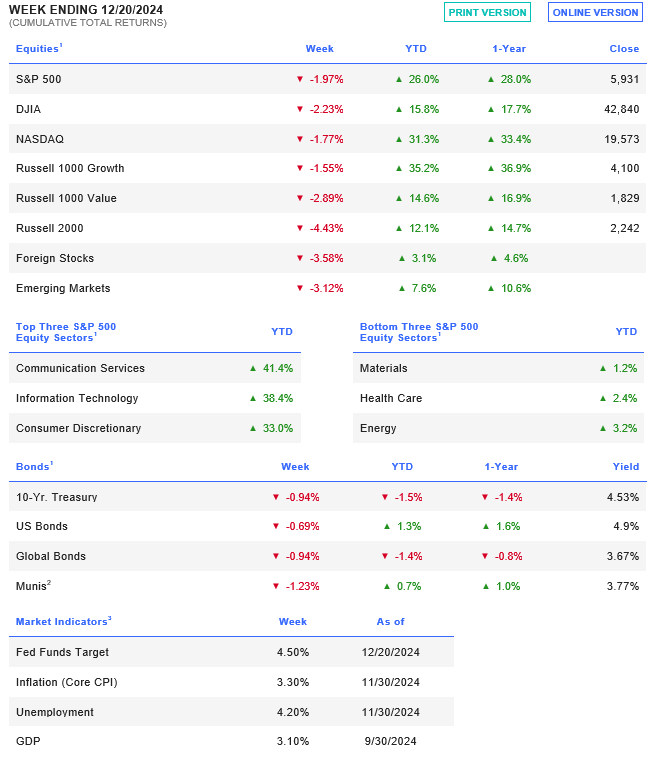Select the Russell 2000 row label
This screenshot has width=656, height=757.
tap(50, 228)
